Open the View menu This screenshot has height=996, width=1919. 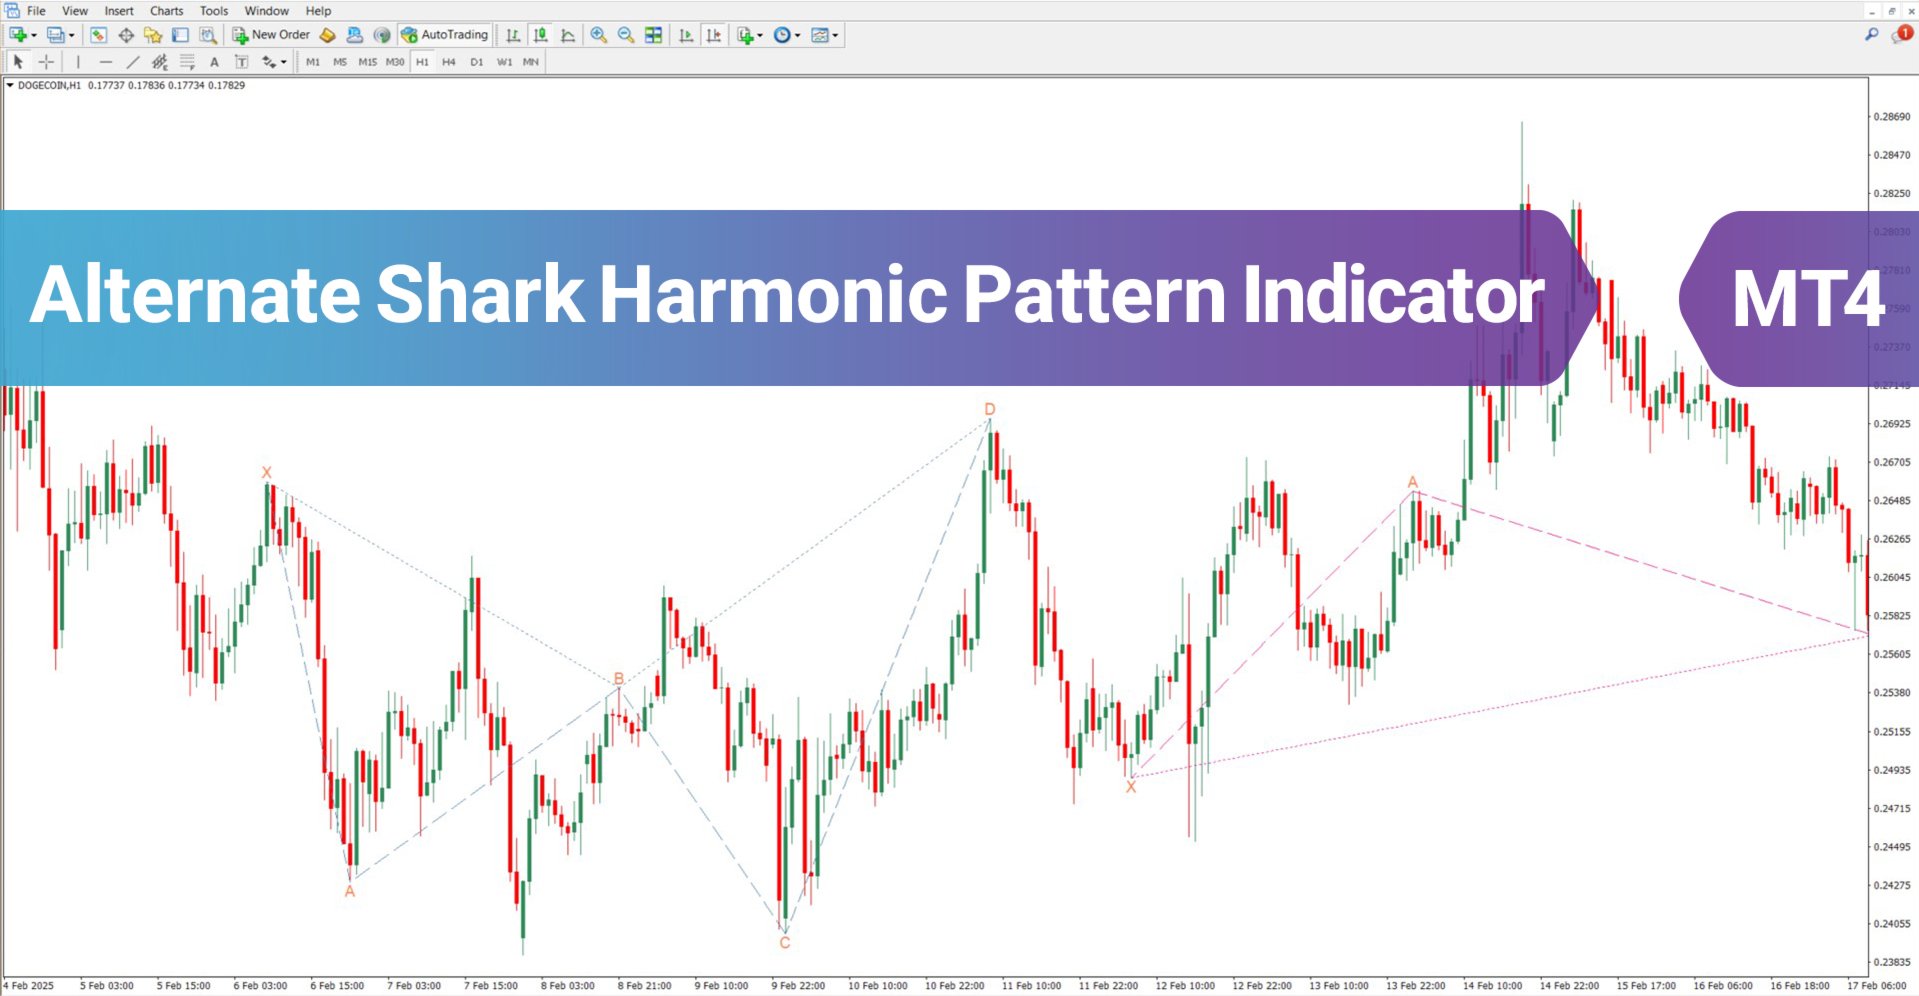[x=75, y=11]
